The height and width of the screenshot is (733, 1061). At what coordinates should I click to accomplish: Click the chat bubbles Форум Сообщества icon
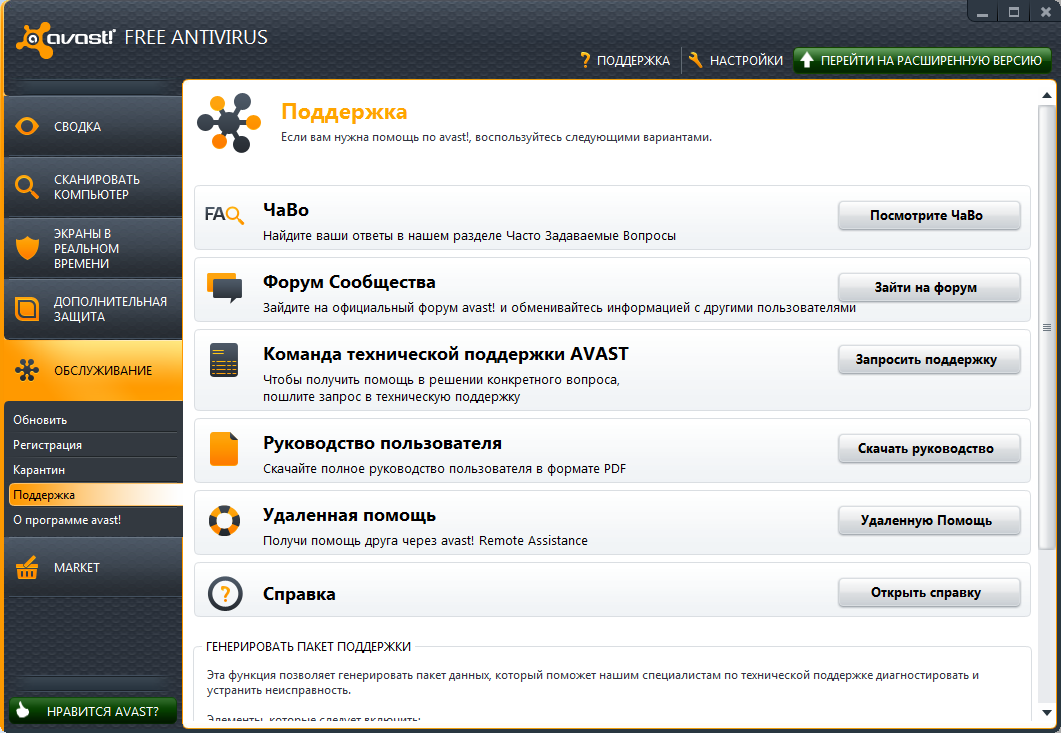(225, 288)
